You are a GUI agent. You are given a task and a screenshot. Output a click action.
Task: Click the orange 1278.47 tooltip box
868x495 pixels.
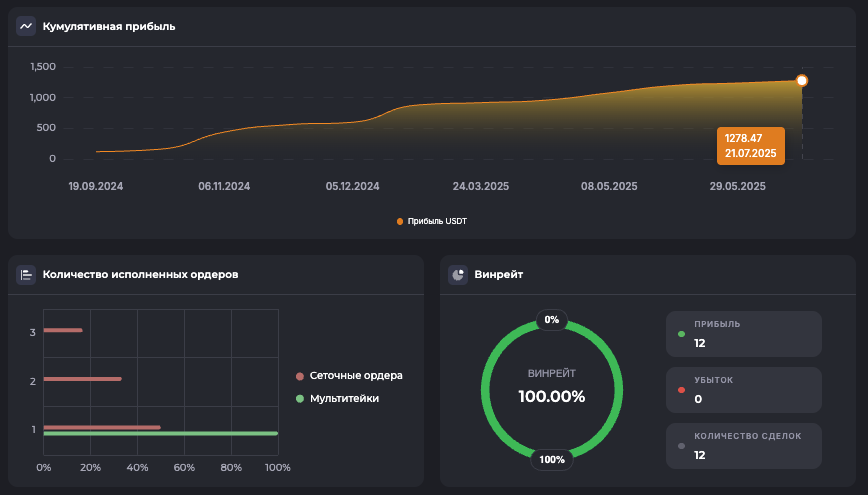750,145
